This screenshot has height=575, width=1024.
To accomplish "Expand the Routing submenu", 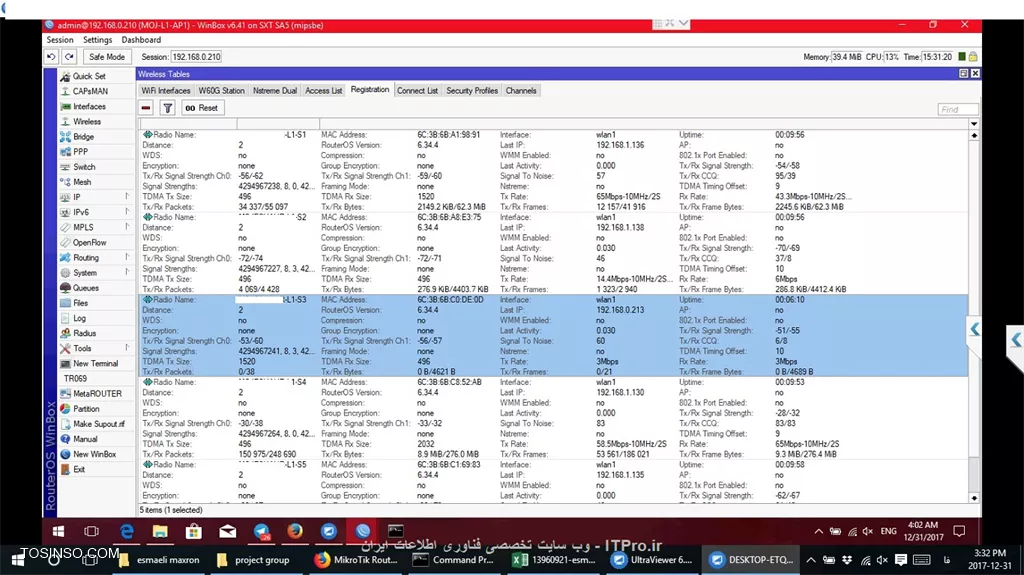I will pyautogui.click(x=127, y=257).
